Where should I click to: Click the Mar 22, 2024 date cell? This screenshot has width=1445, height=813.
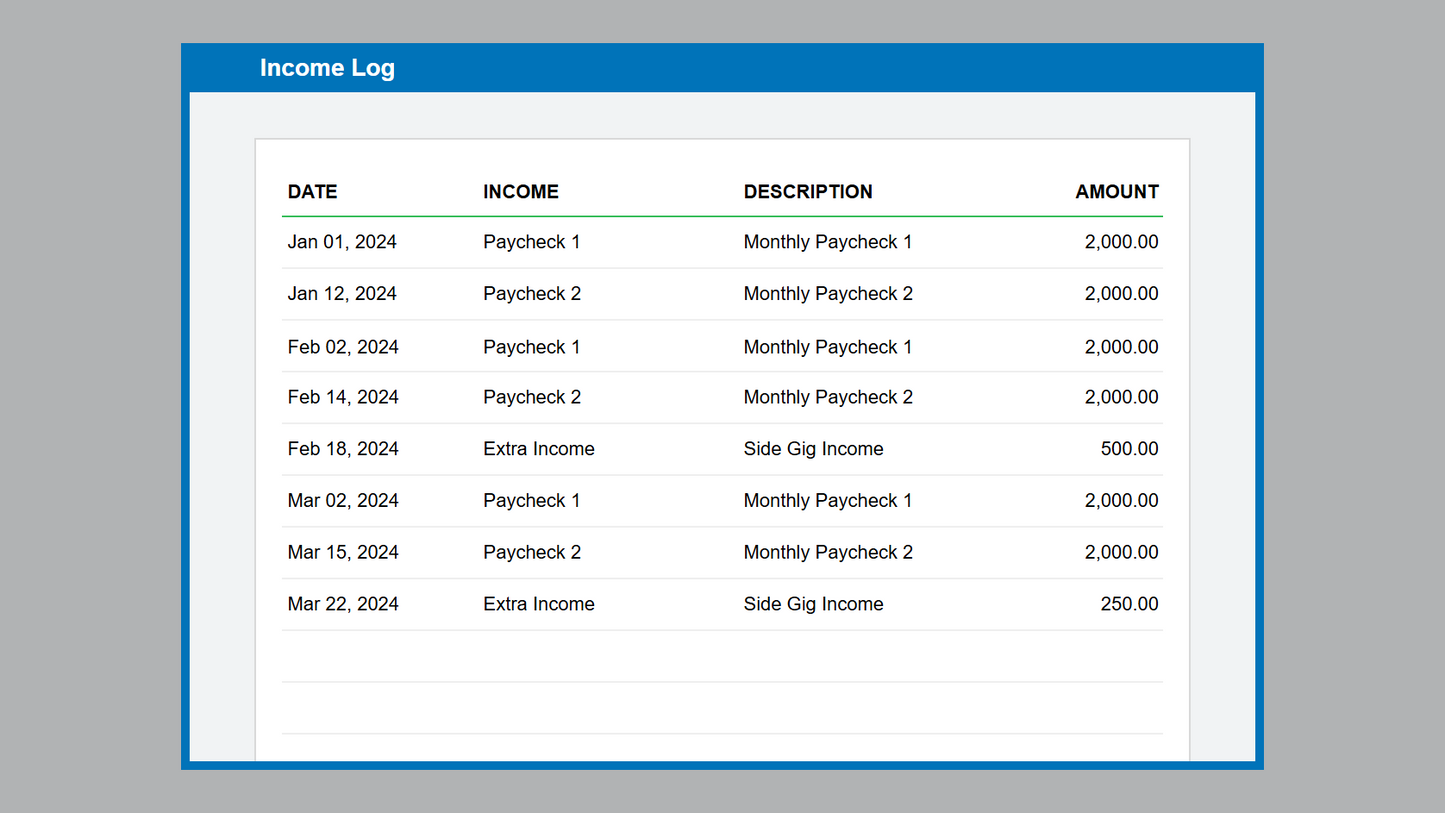pos(343,604)
